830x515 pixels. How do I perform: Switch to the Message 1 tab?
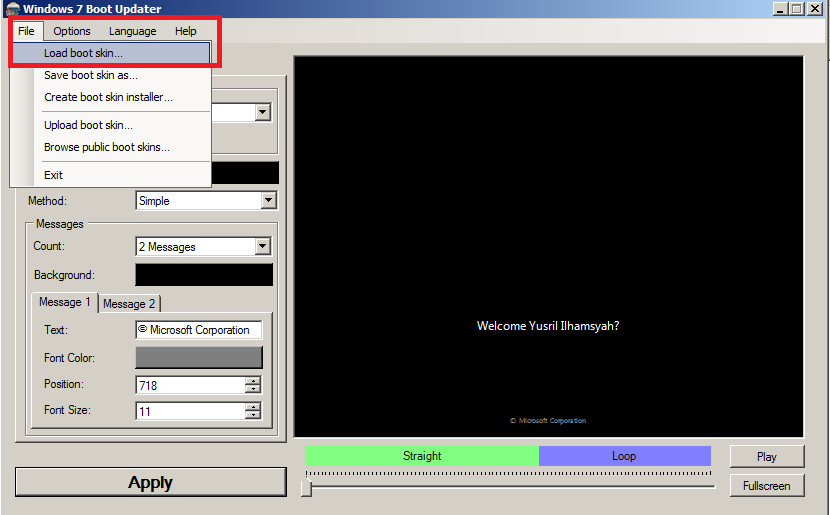(65, 302)
